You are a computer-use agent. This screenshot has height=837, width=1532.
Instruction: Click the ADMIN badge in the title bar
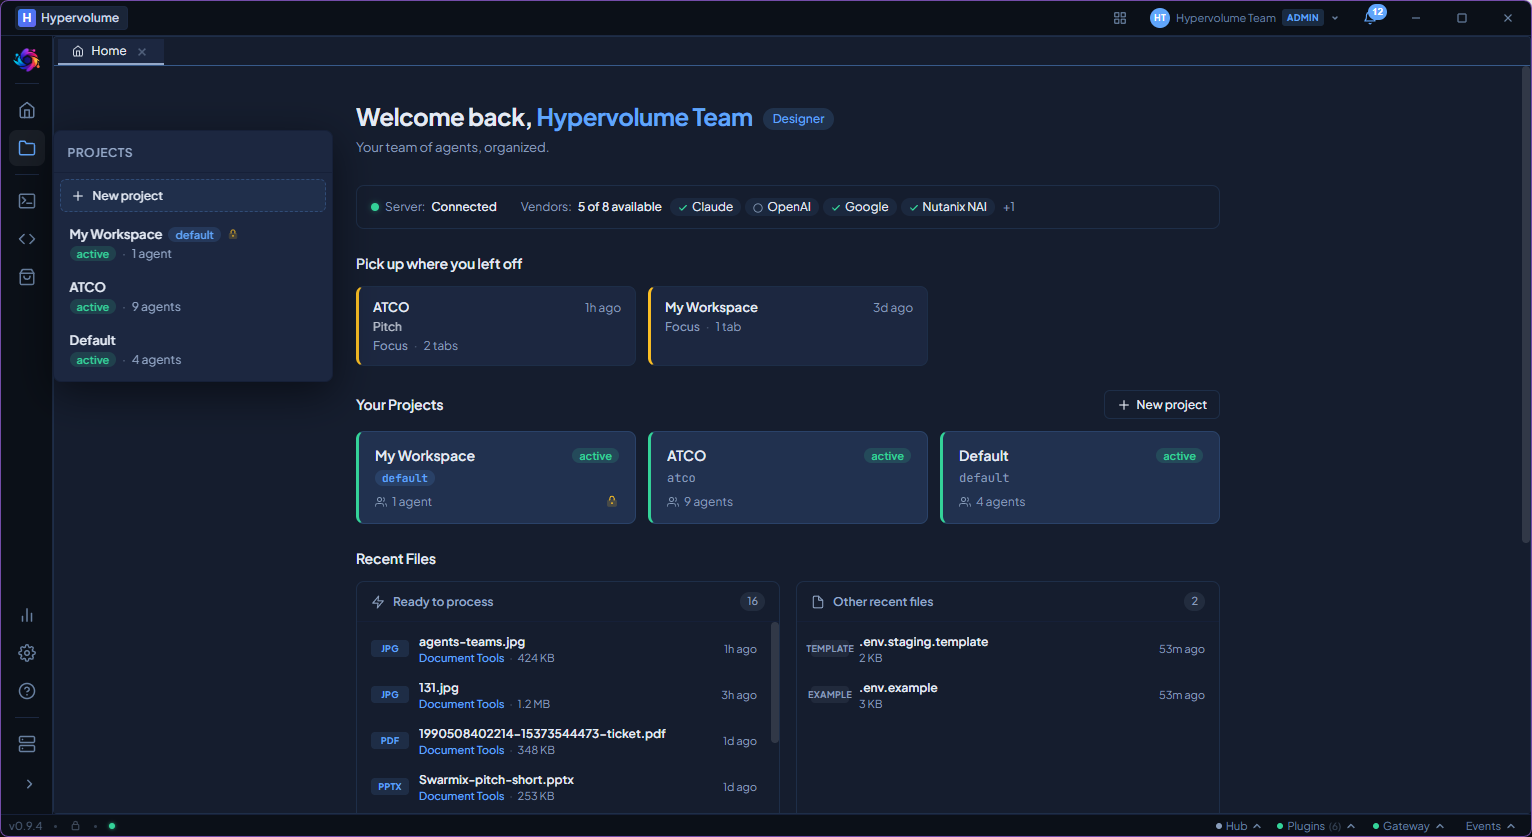[1302, 18]
